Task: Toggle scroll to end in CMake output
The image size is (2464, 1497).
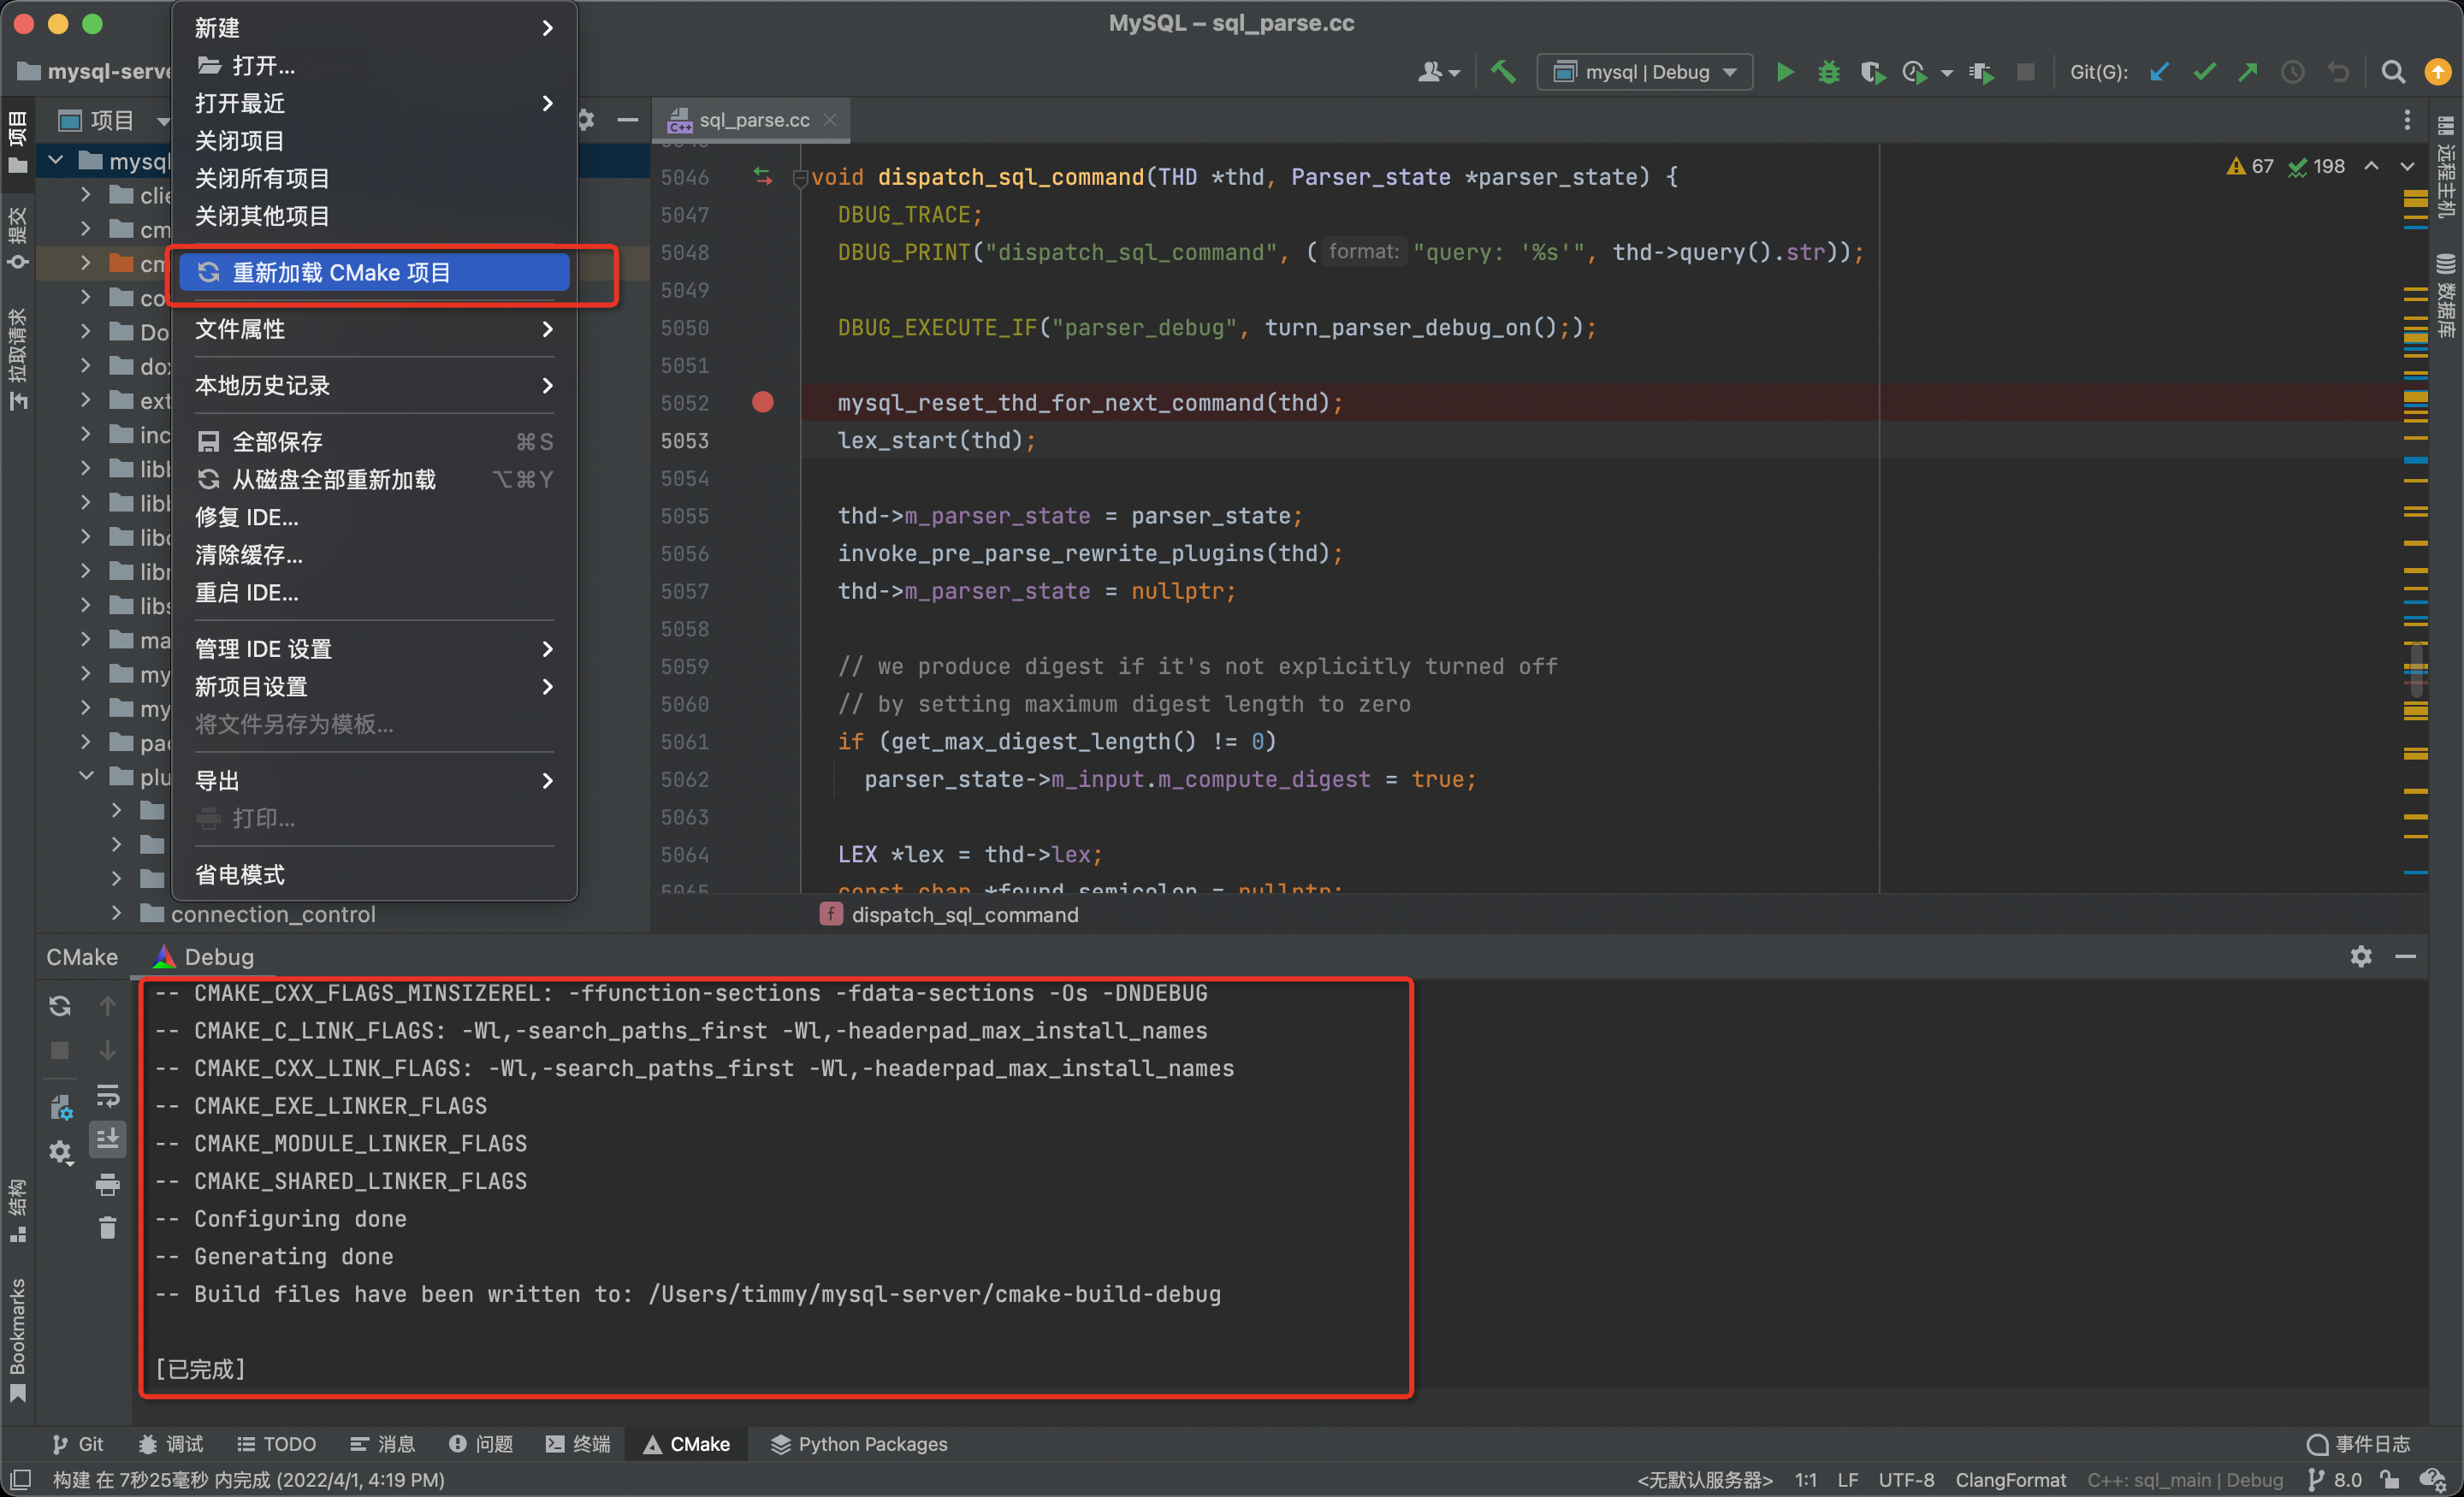Action: point(107,1138)
